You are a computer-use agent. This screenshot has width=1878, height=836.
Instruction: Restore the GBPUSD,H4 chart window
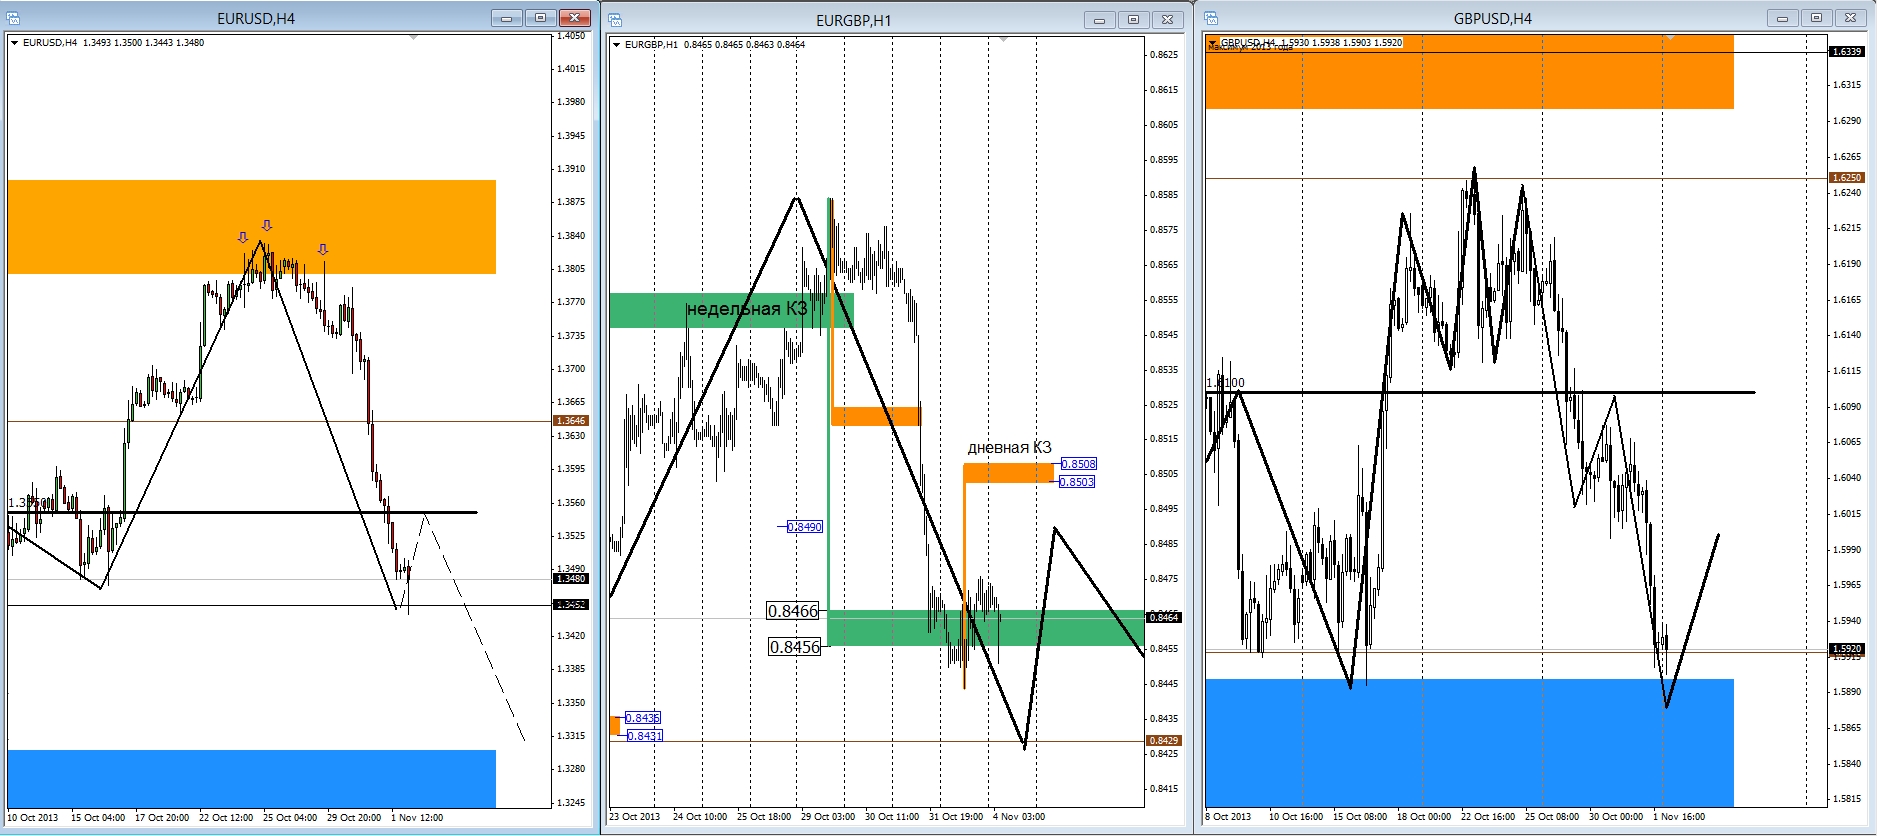1816,18
